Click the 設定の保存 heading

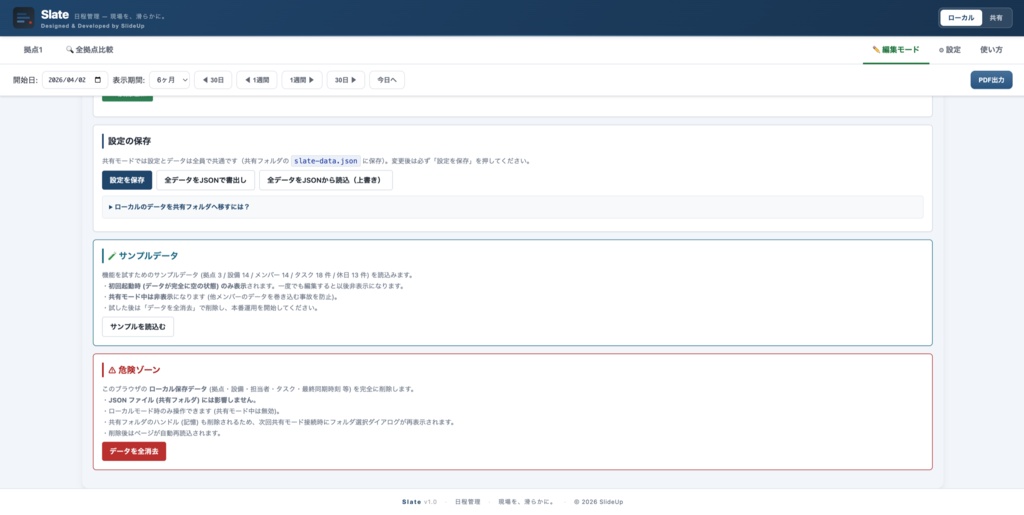(130, 141)
